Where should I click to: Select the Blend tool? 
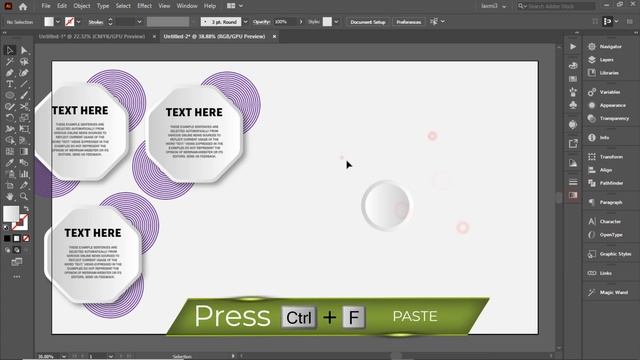[x=24, y=163]
